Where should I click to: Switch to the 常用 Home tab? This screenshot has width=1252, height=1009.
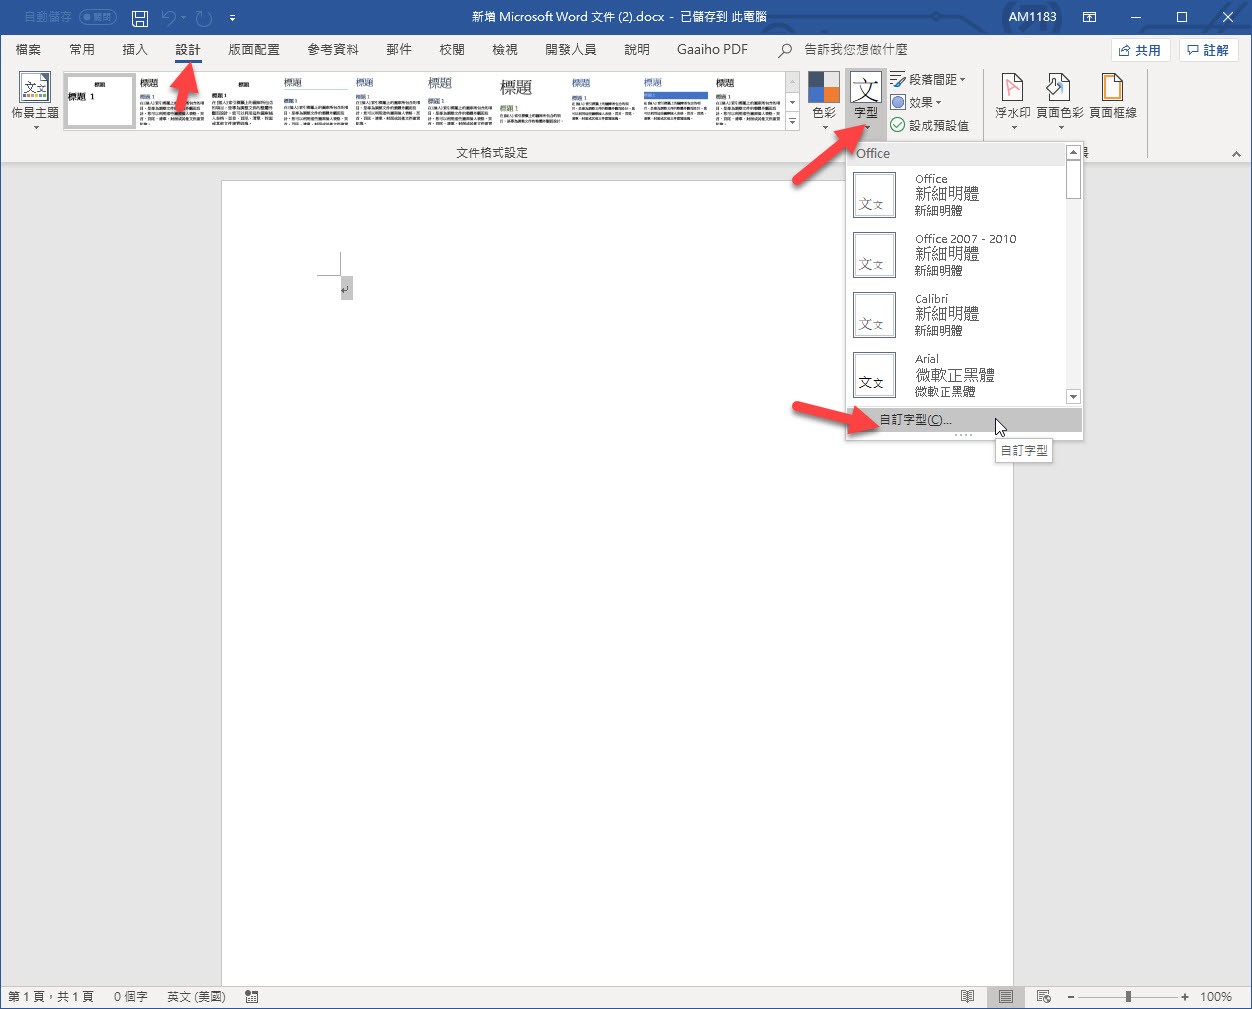[x=82, y=49]
